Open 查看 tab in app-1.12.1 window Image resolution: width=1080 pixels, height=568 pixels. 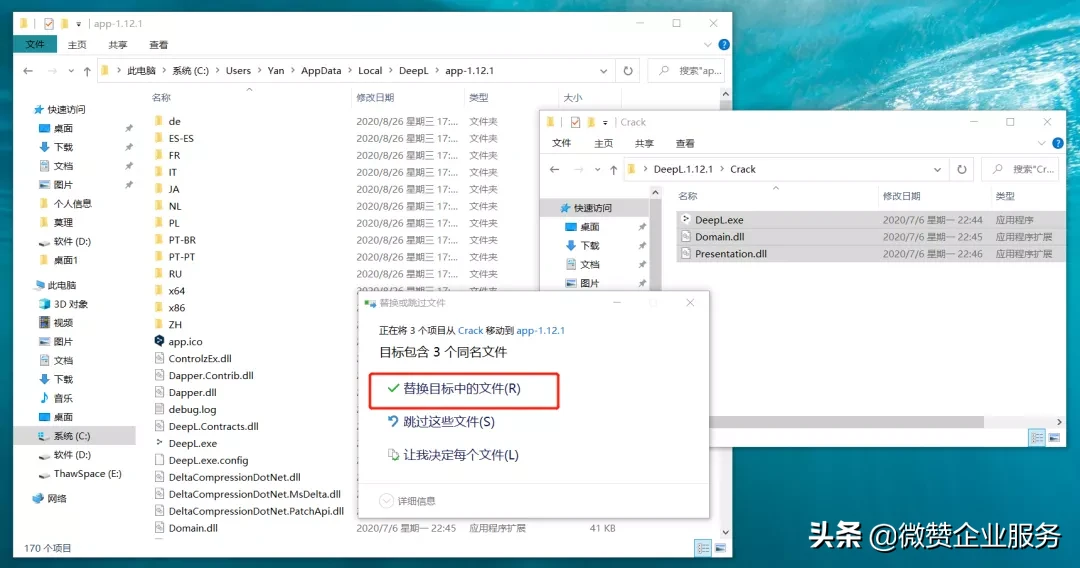(x=158, y=45)
